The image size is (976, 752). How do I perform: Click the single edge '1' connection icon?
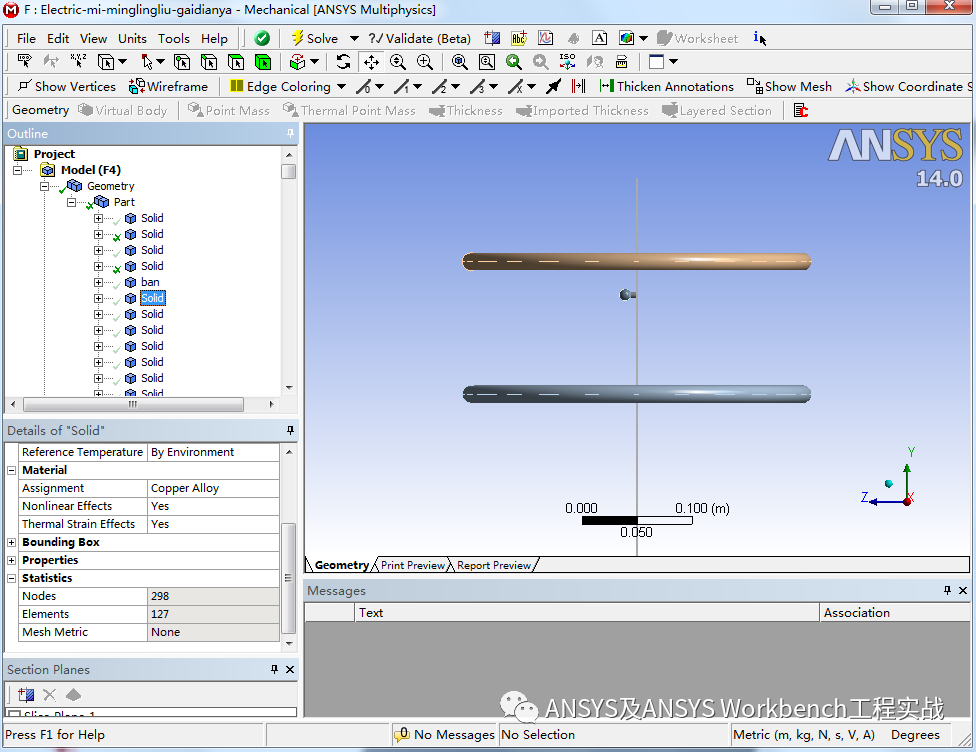[x=402, y=87]
